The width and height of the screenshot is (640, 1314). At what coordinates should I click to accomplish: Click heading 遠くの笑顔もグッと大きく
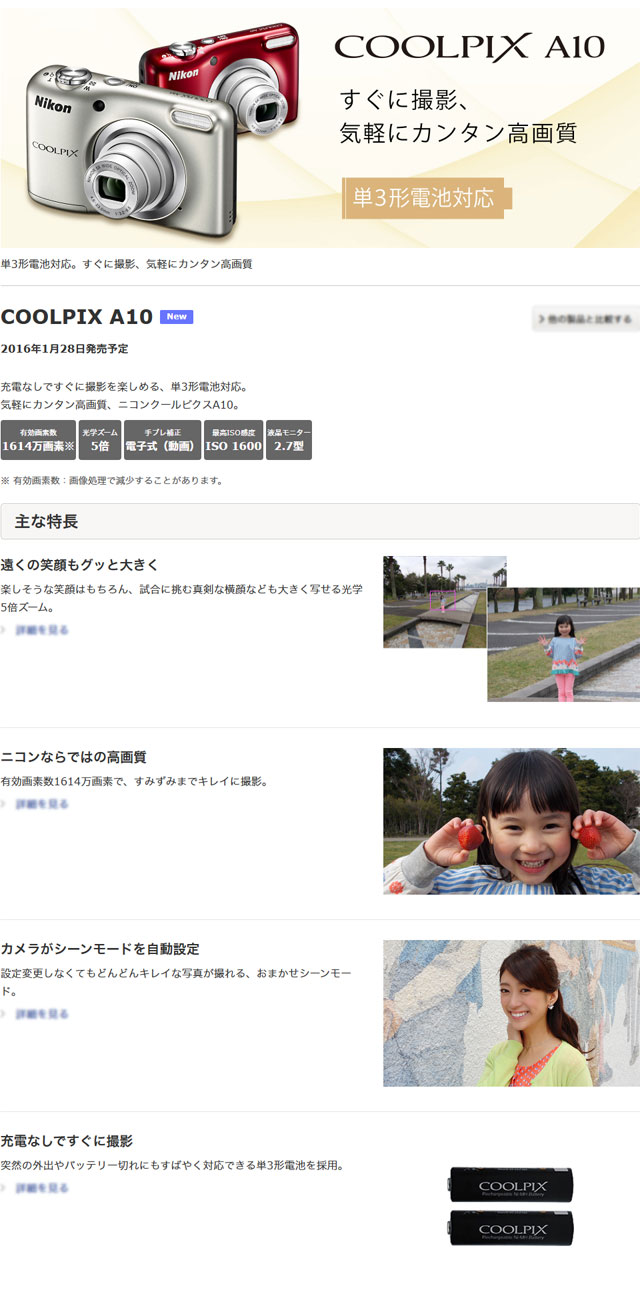pyautogui.click(x=80, y=565)
